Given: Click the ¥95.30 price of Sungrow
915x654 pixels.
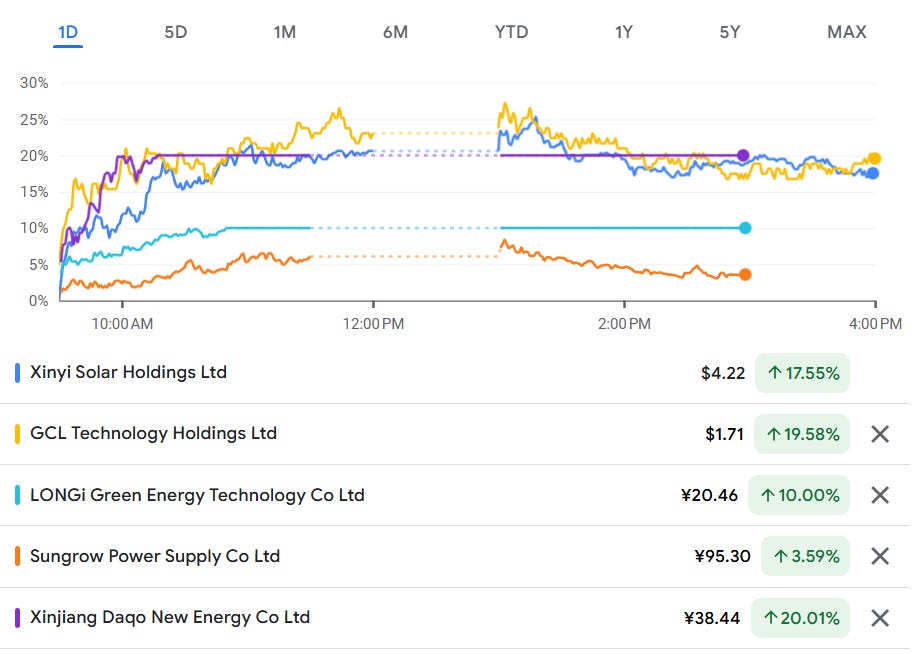Looking at the screenshot, I should (722, 556).
